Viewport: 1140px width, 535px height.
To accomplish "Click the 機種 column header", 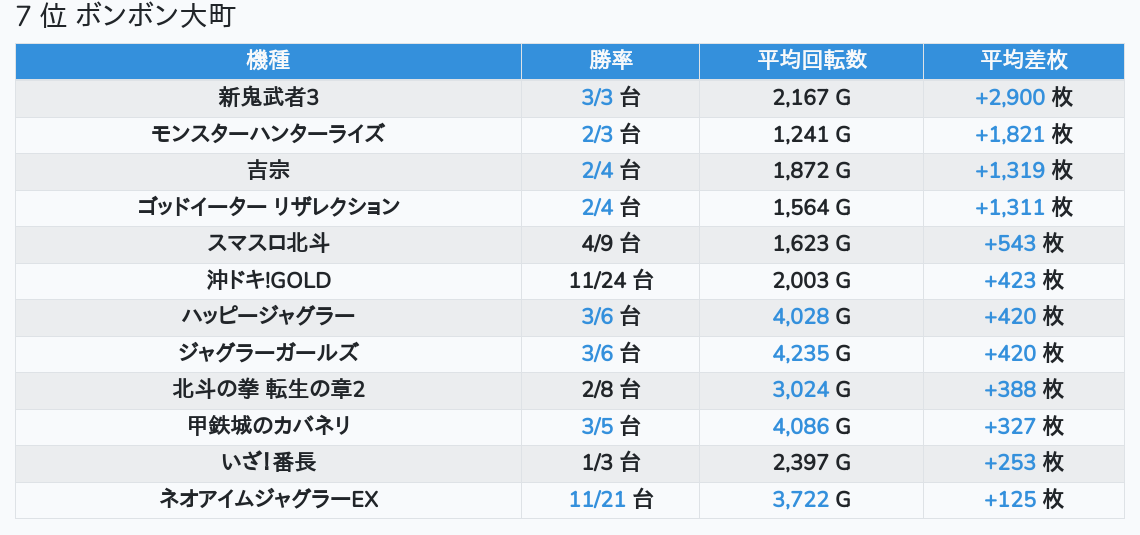I will click(x=268, y=61).
